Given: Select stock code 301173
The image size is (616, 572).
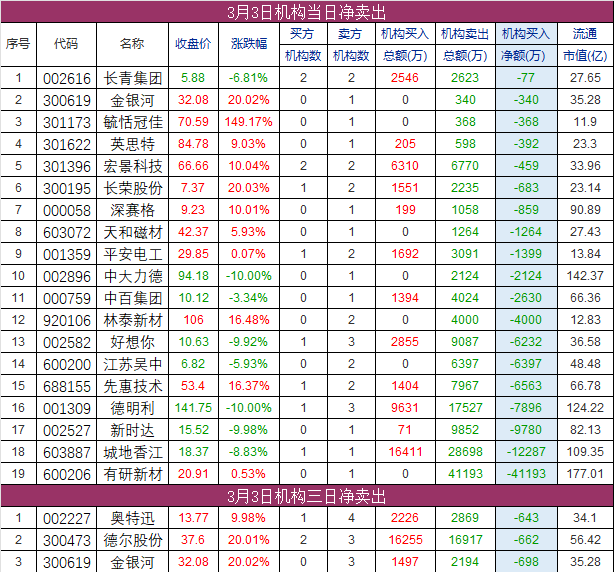Looking at the screenshot, I should (67, 123).
